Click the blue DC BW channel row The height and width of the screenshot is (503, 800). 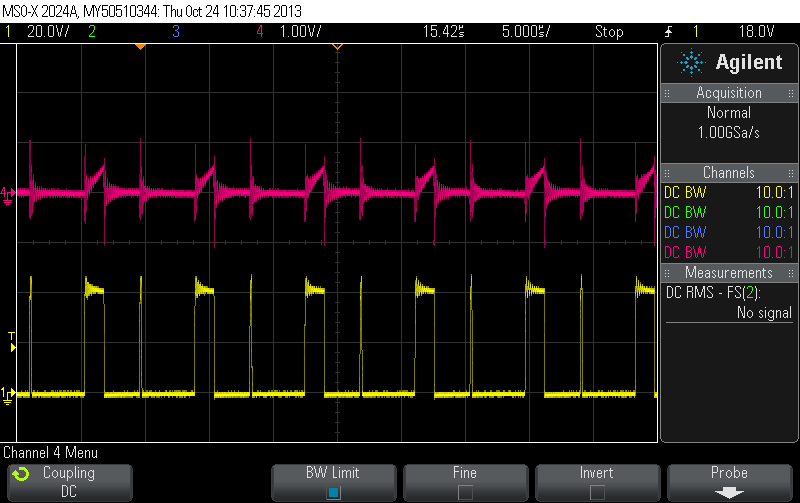729,232
